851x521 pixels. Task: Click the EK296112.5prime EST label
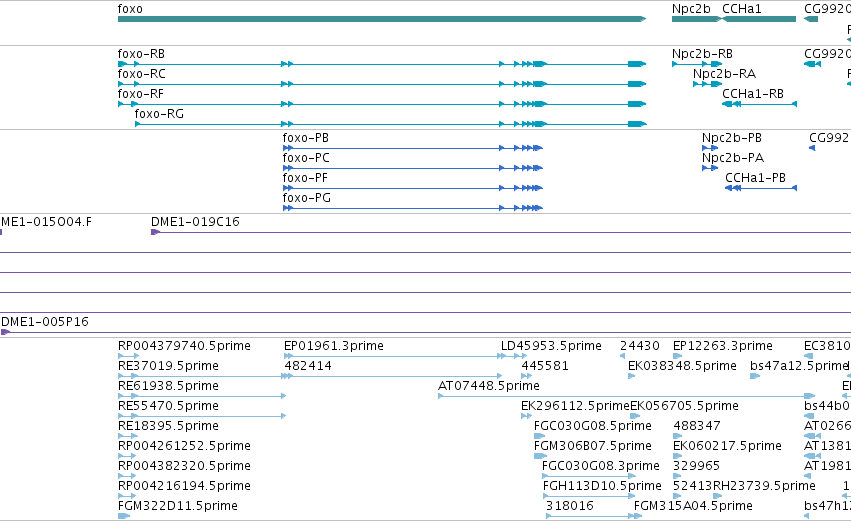point(575,406)
